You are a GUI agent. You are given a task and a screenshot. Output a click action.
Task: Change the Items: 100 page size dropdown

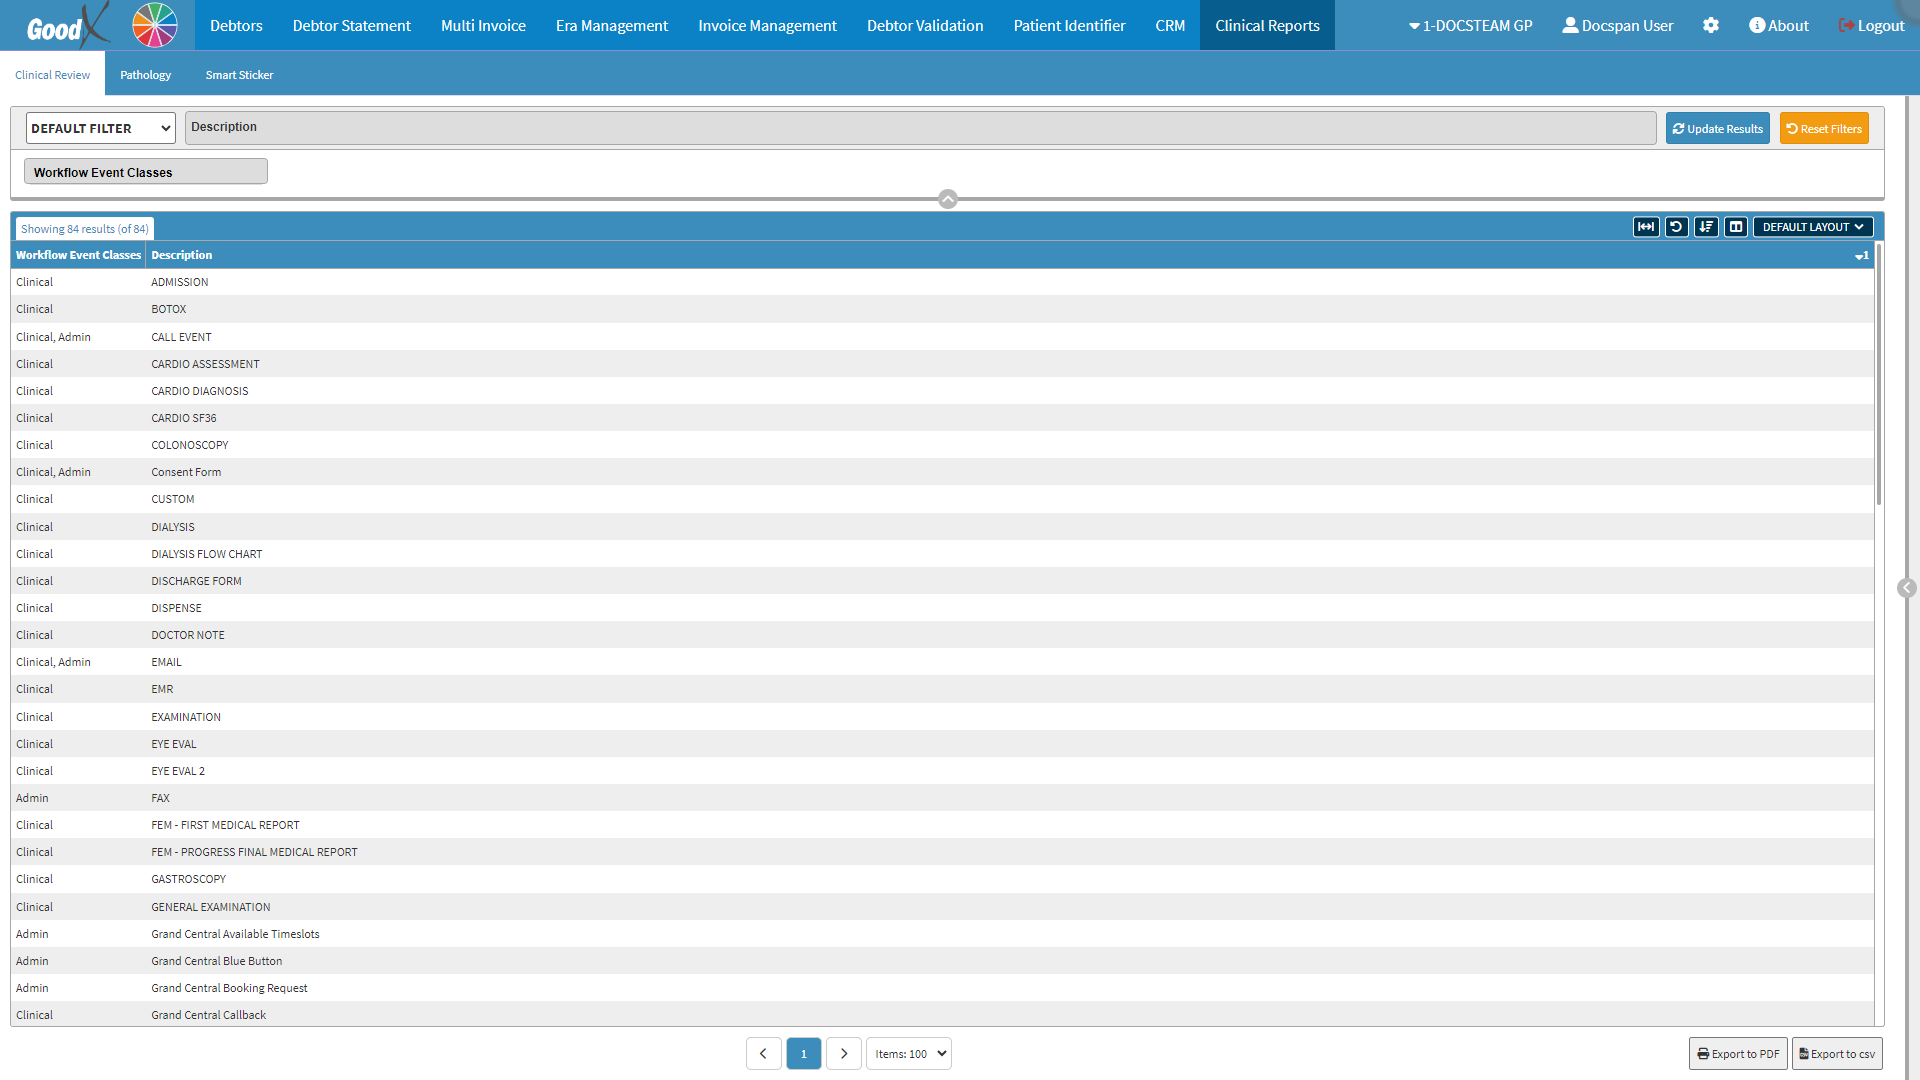[x=908, y=1053]
